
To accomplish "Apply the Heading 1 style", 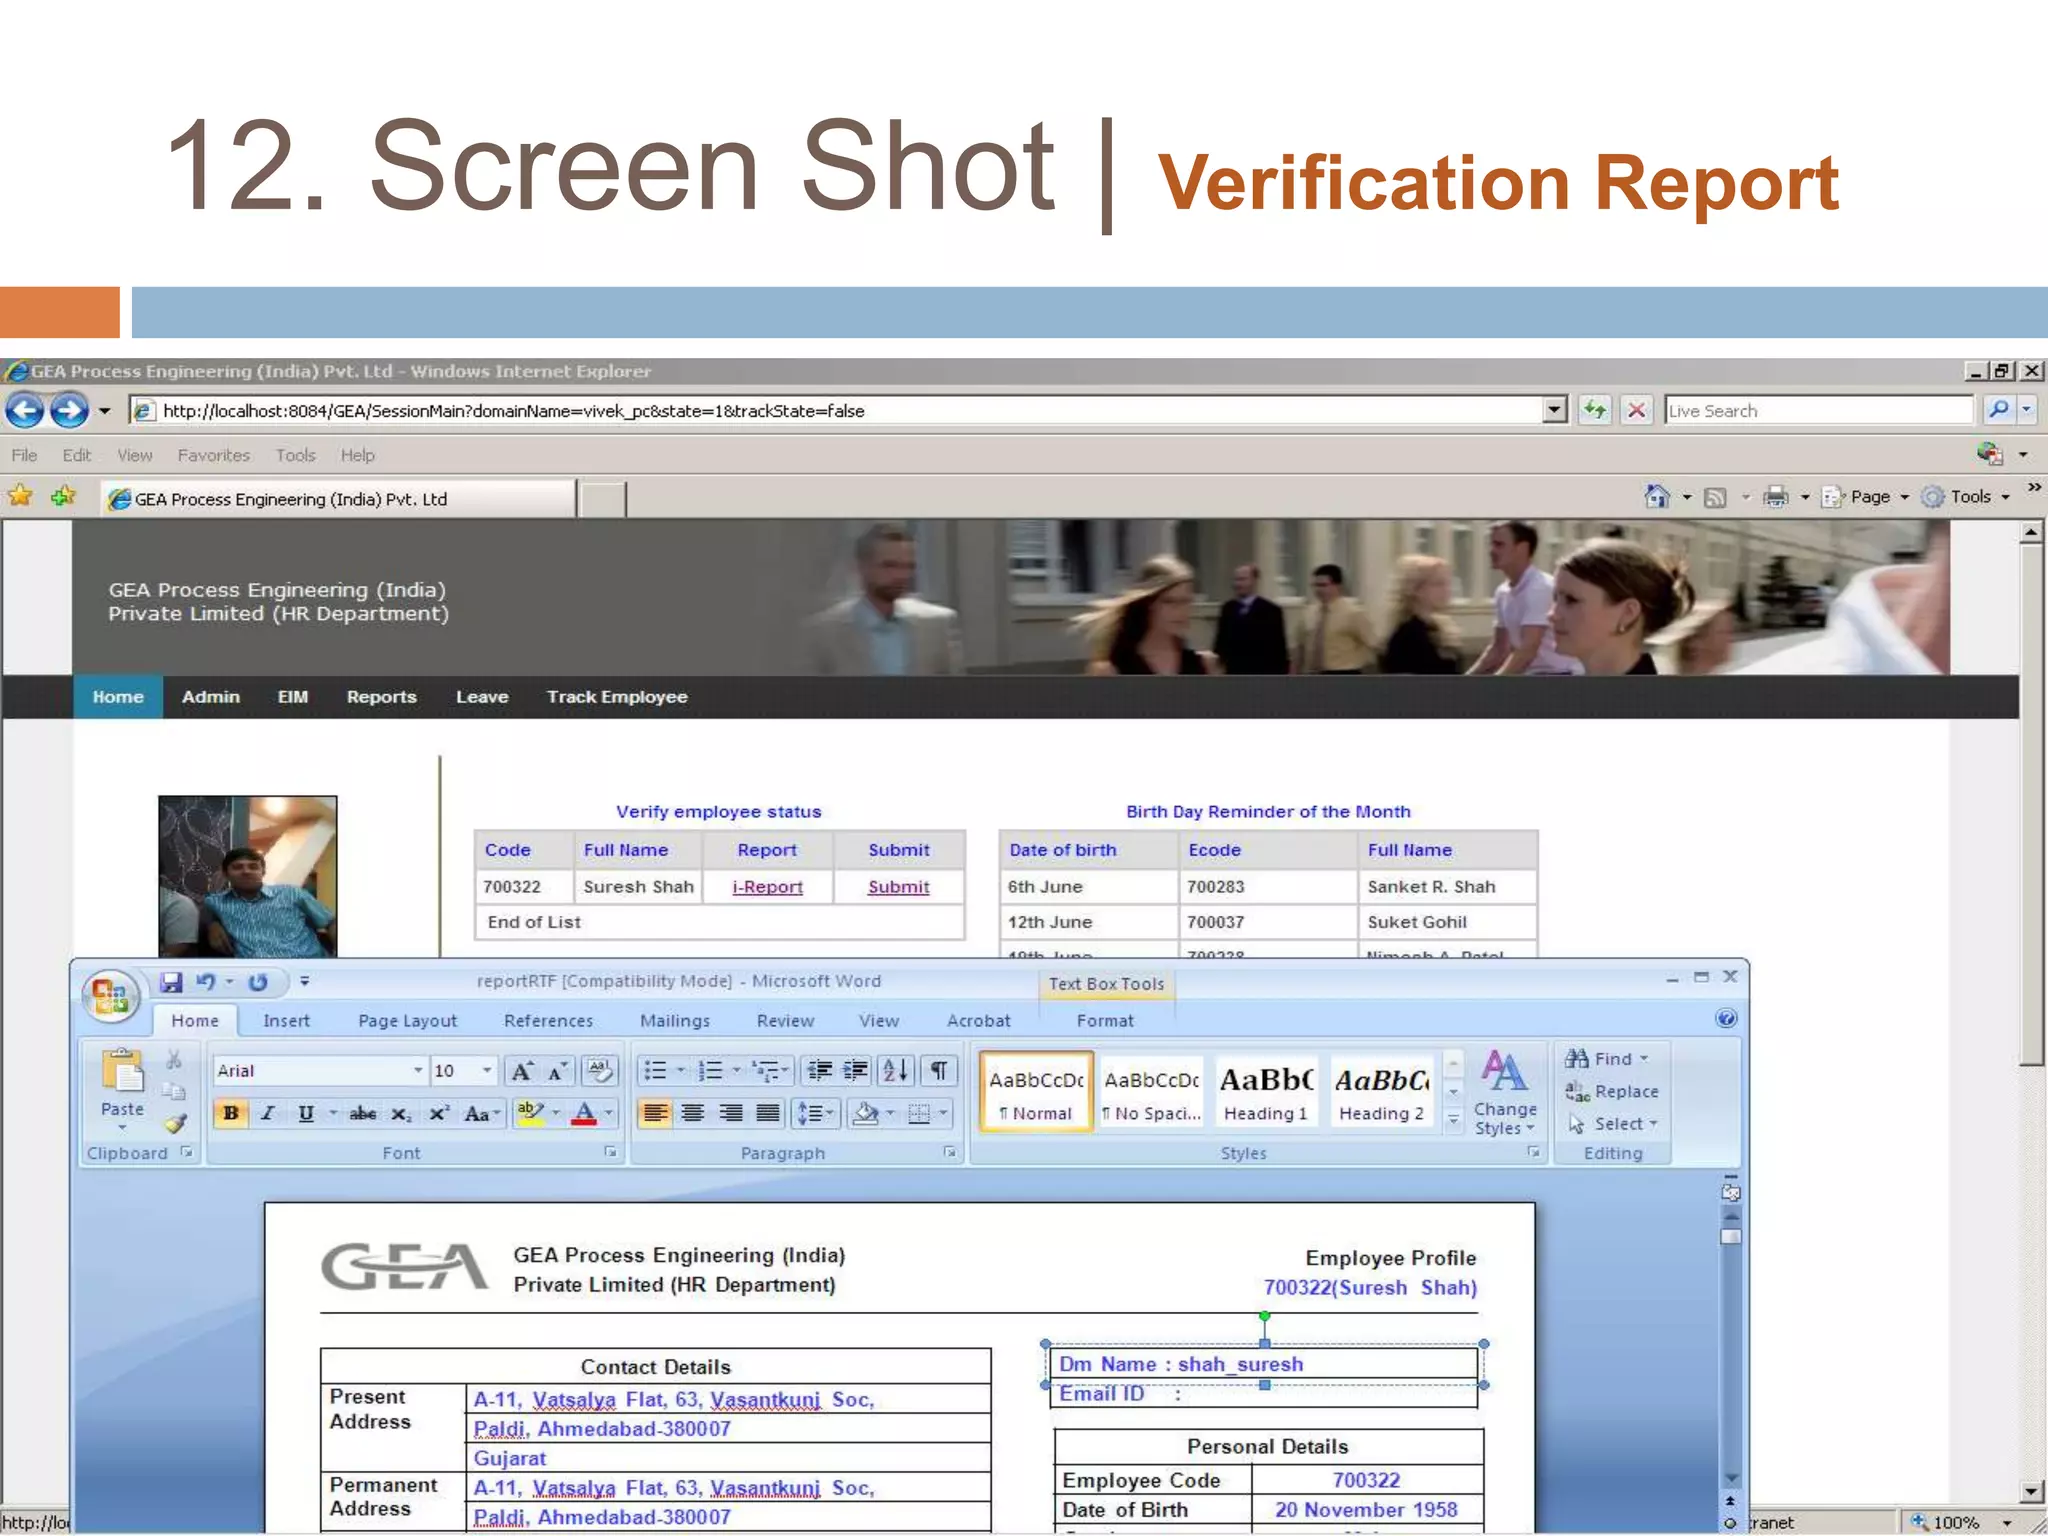I will pyautogui.click(x=1266, y=1092).
